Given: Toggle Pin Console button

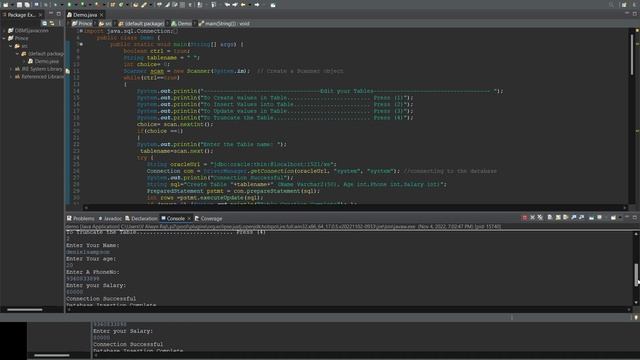Looking at the screenshot, I should coord(591,218).
